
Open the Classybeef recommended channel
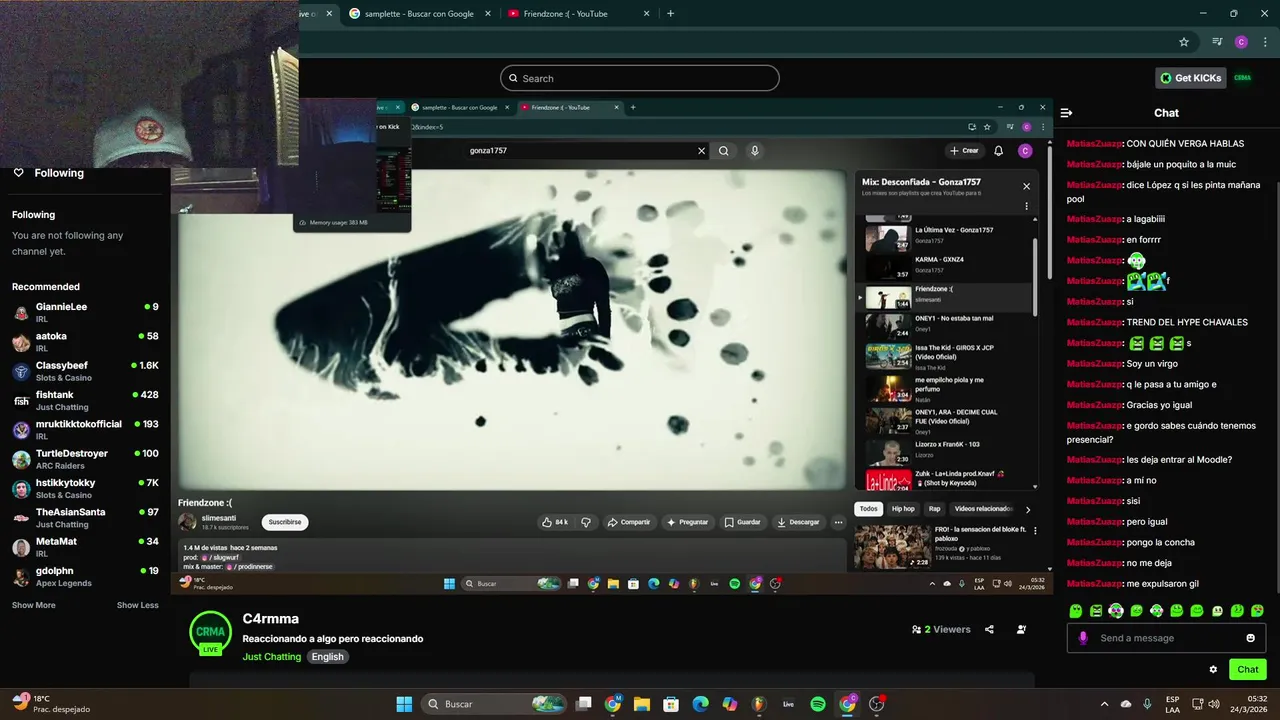(x=85, y=371)
